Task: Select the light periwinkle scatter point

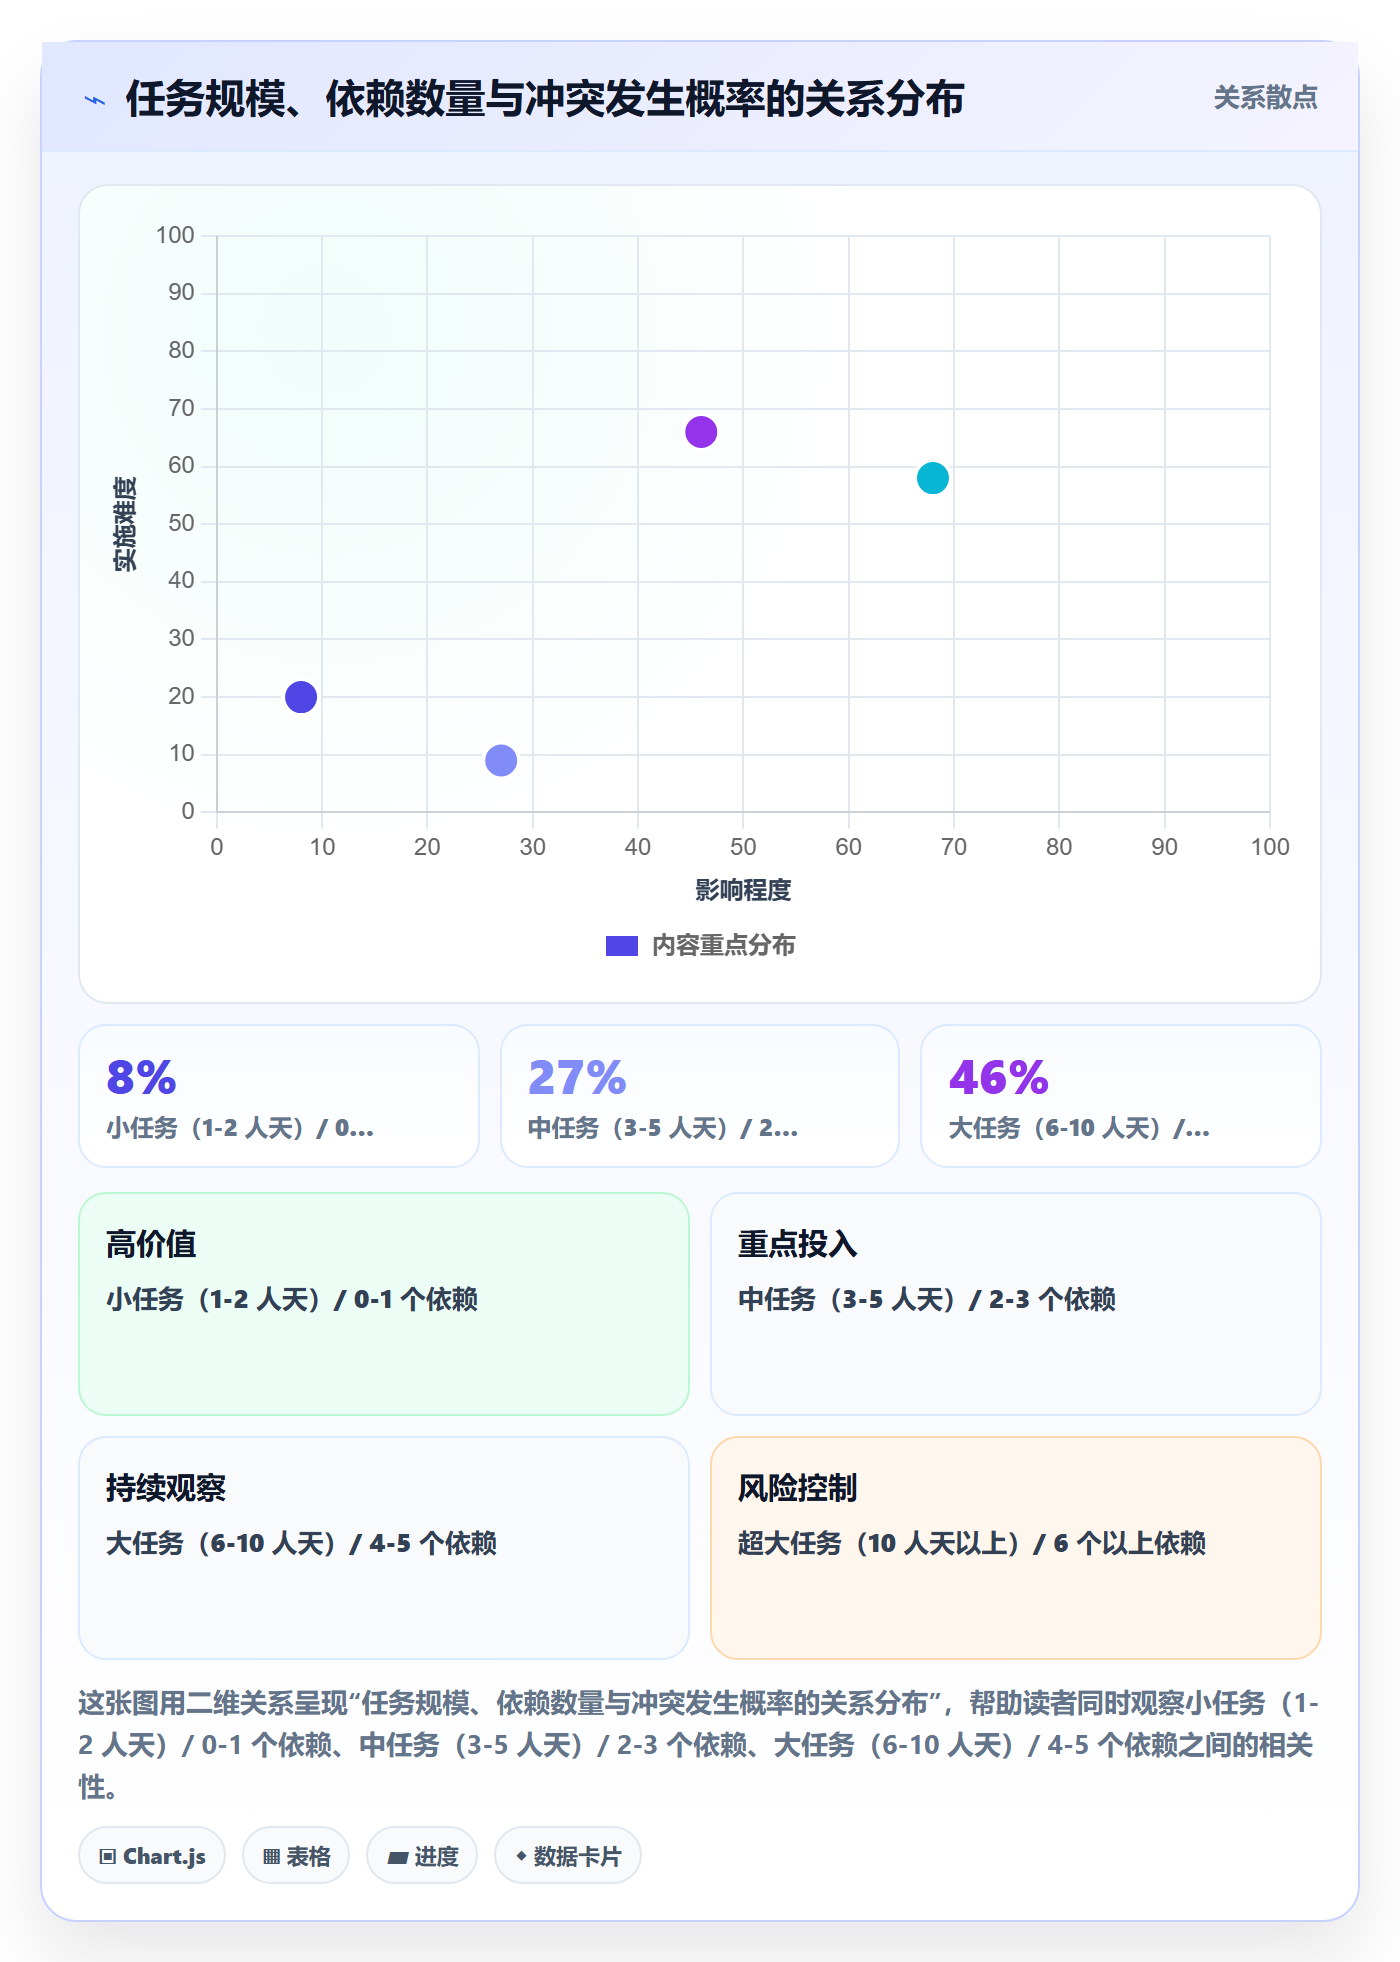Action: click(x=501, y=760)
